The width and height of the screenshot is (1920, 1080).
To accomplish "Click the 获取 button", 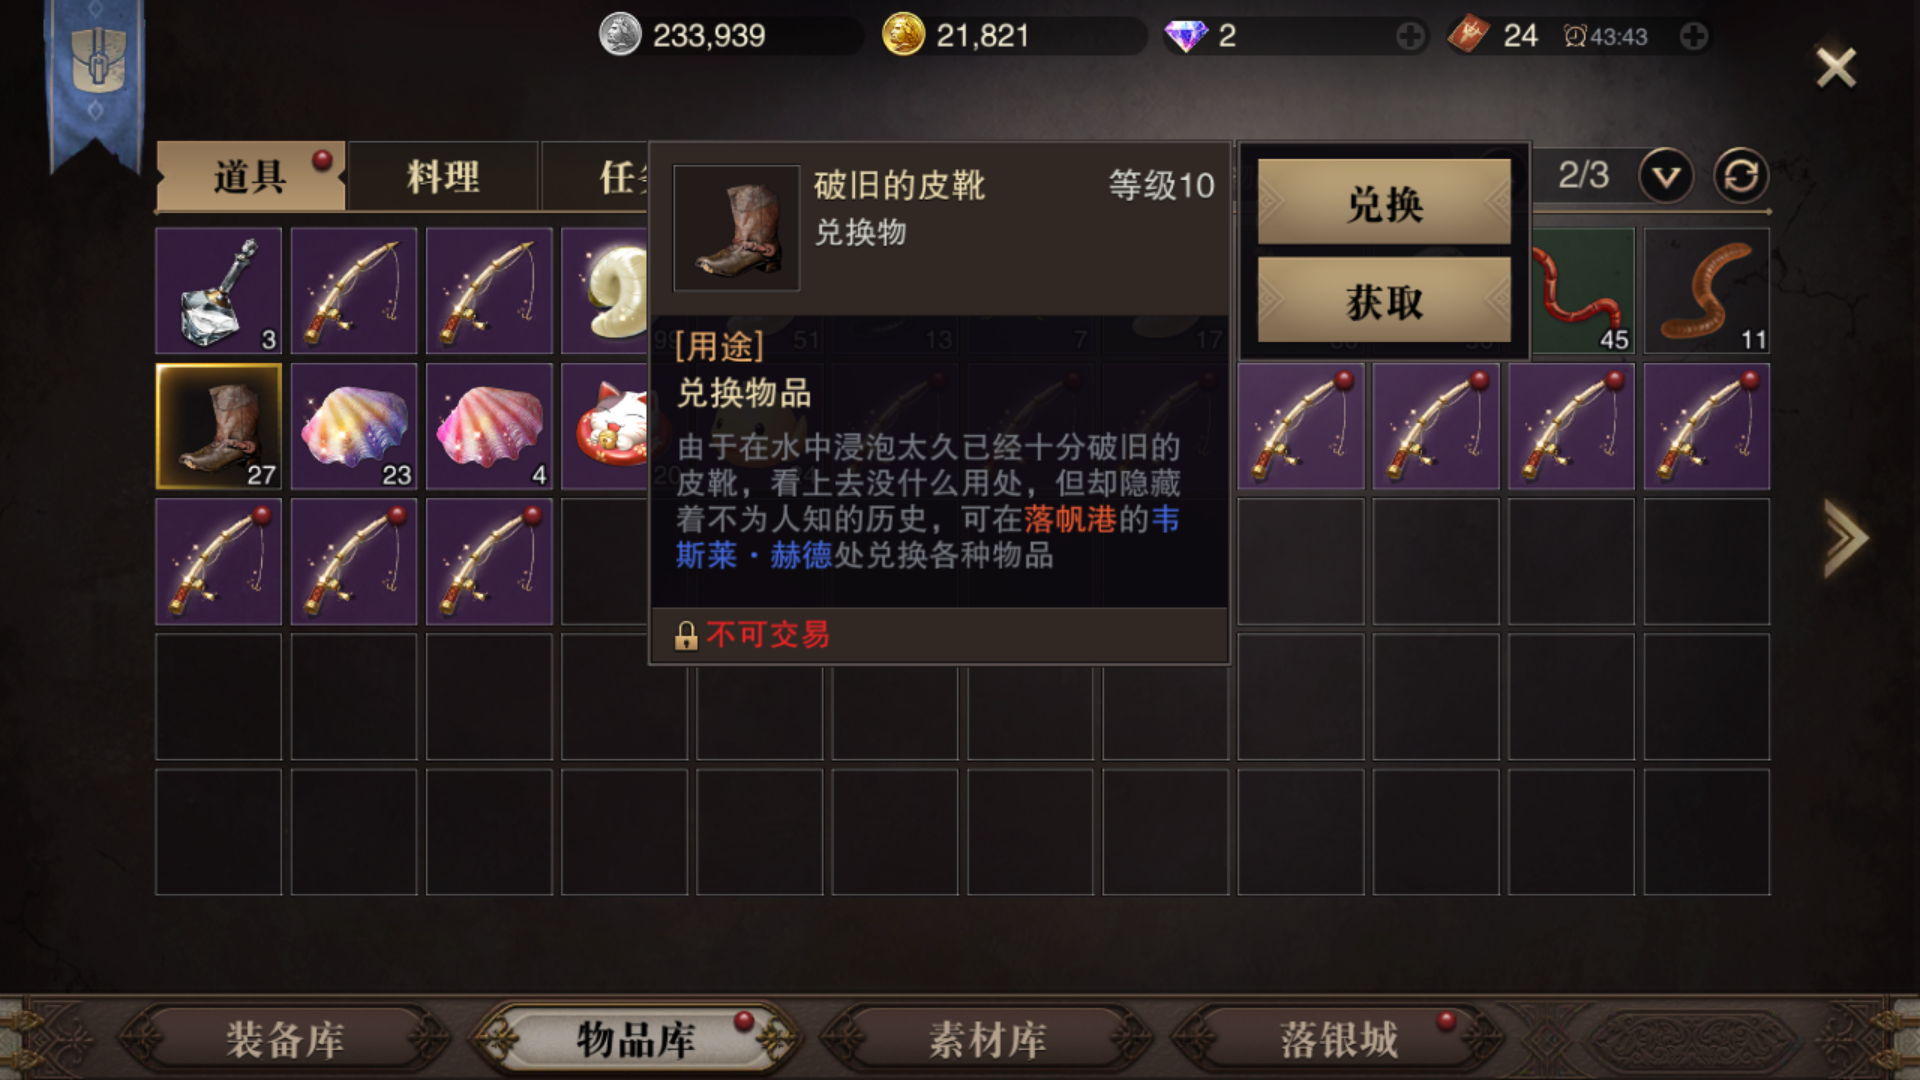I will [x=1384, y=301].
